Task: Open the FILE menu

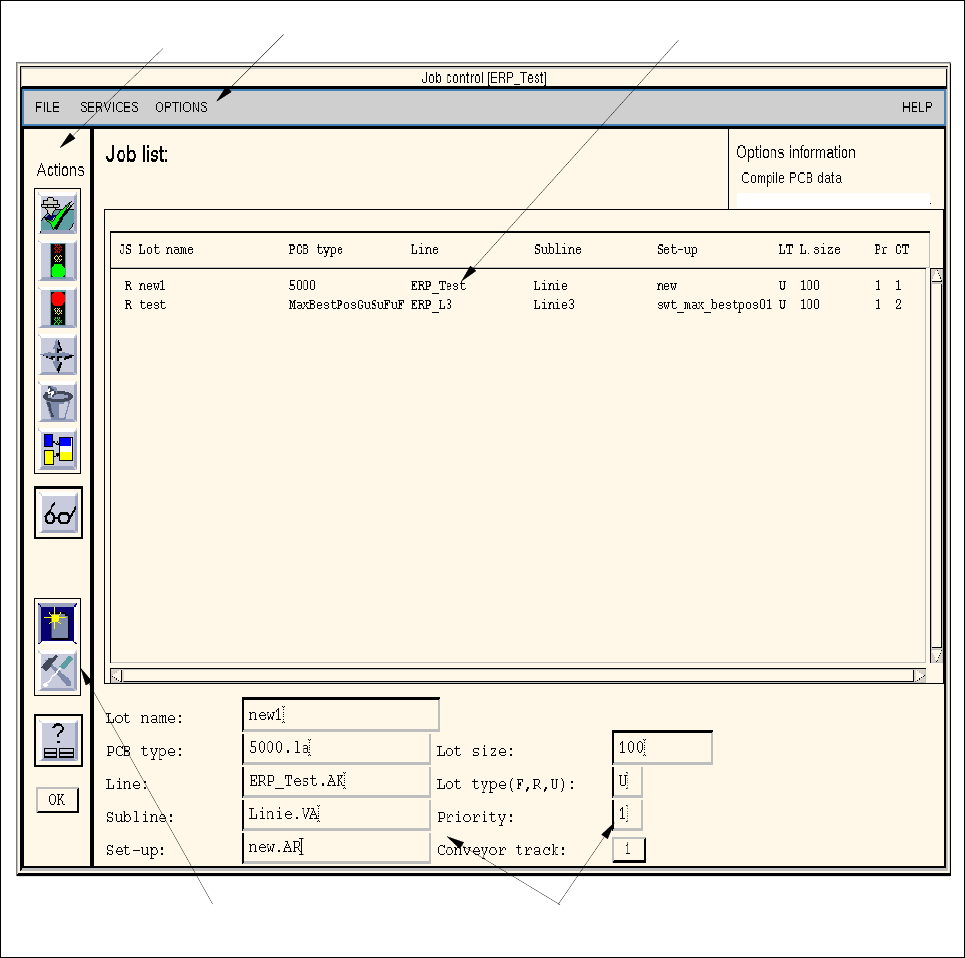Action: (x=47, y=107)
